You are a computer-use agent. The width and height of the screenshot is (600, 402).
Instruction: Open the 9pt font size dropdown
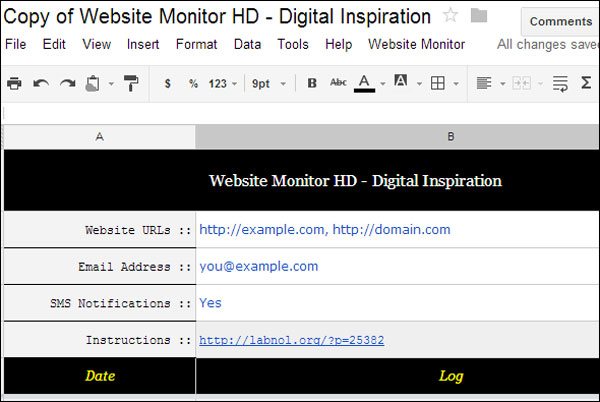point(269,83)
